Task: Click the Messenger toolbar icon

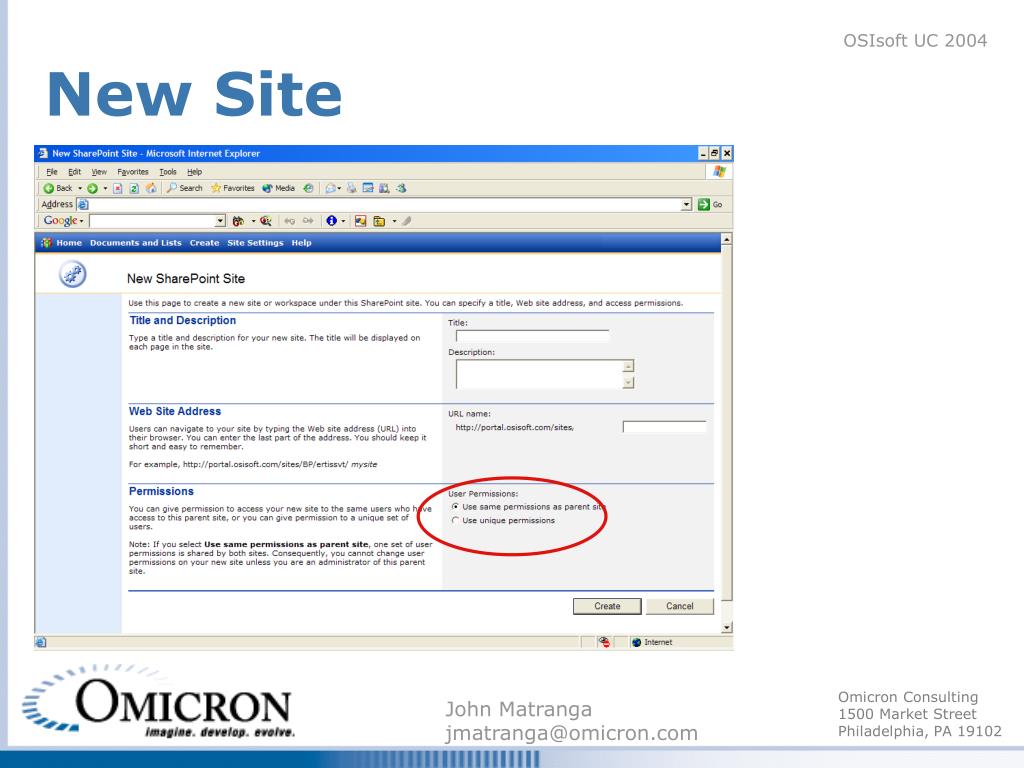Action: point(401,188)
